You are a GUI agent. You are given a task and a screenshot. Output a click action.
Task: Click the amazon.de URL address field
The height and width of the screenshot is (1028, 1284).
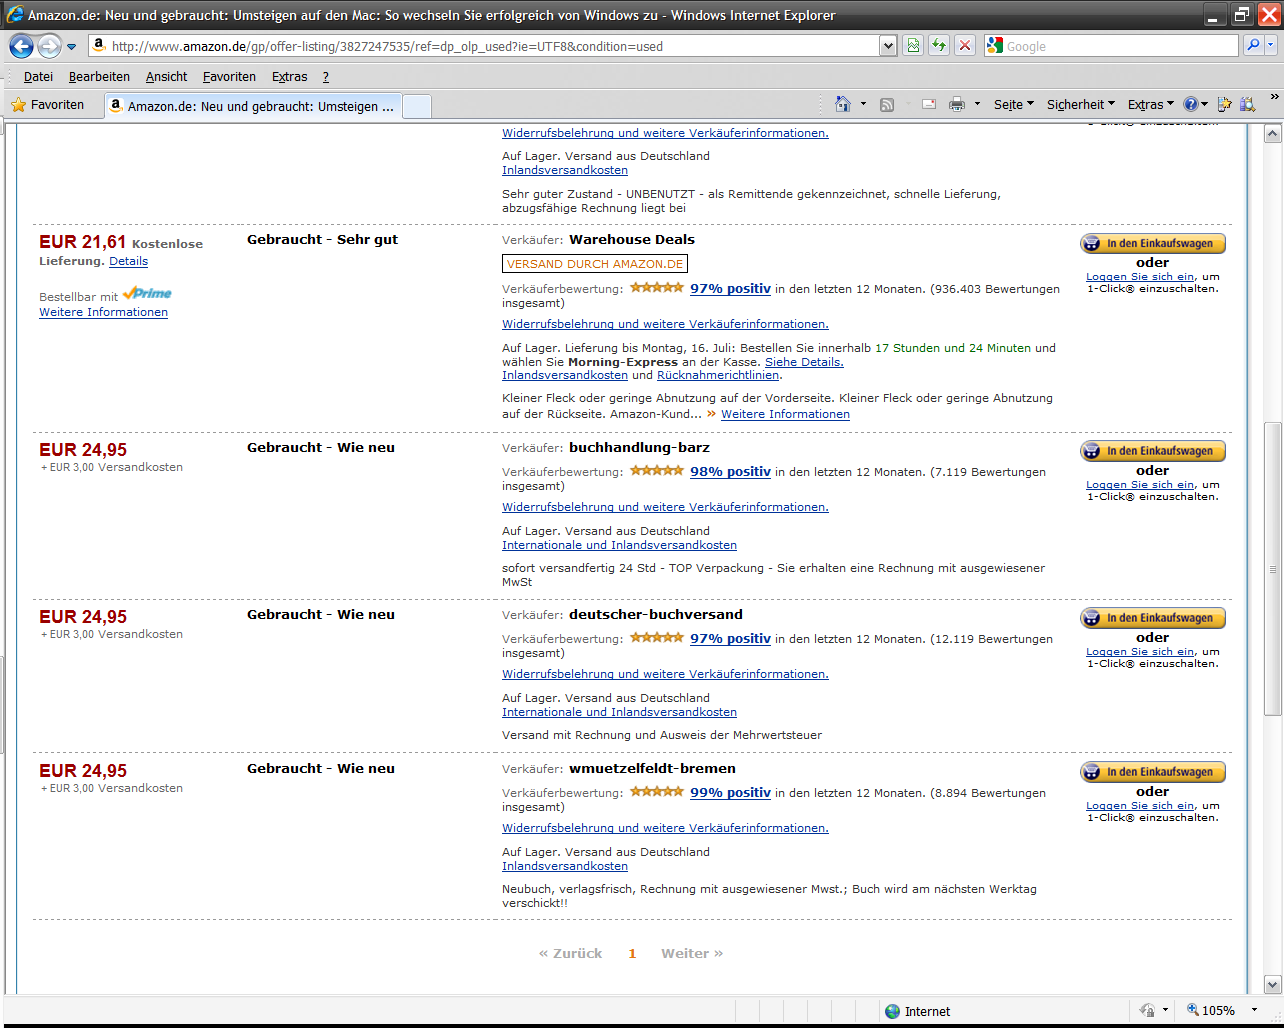(484, 46)
